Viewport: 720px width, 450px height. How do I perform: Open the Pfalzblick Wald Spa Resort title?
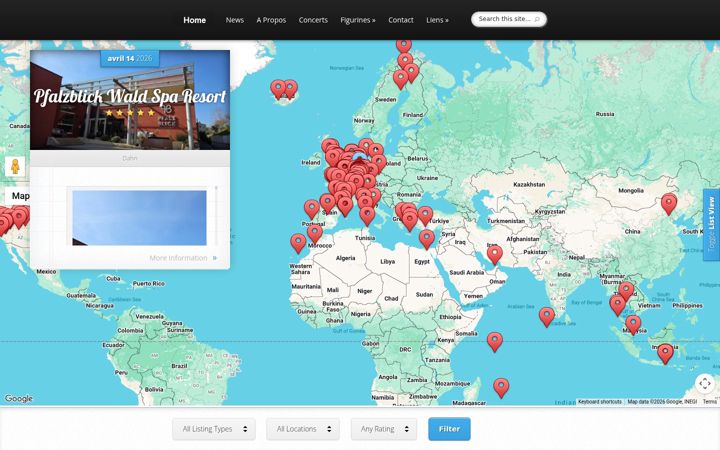click(x=130, y=96)
